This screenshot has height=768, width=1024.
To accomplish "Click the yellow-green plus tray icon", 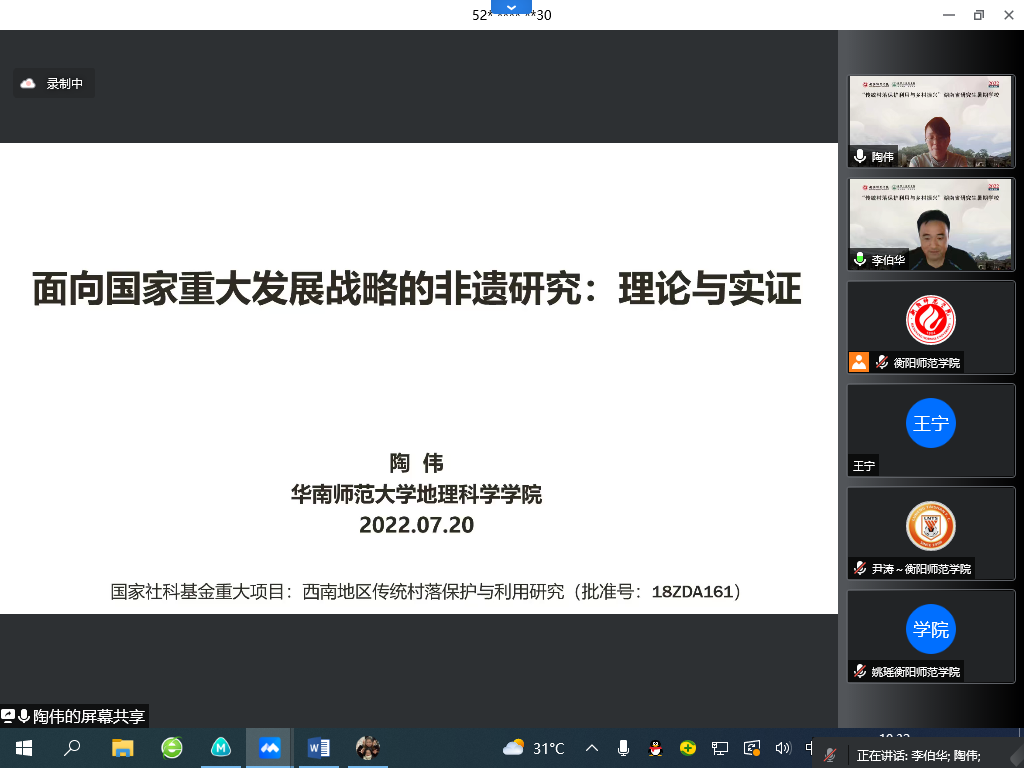I will [687, 748].
